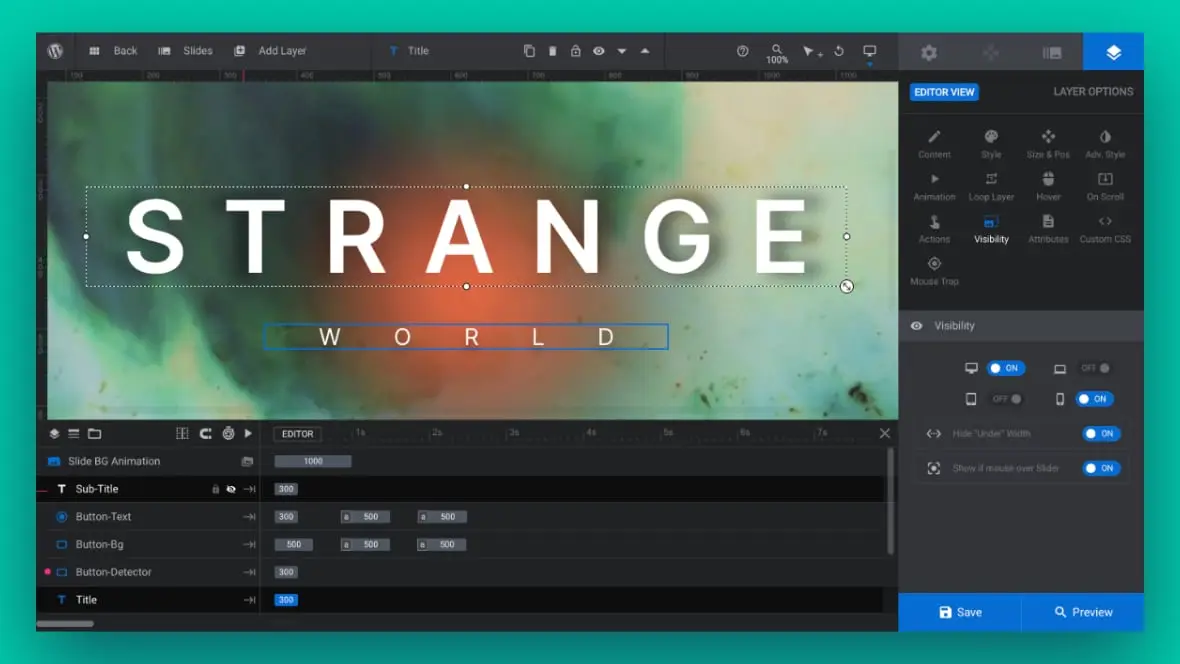Open the Mouse Trap options
The height and width of the screenshot is (664, 1180).
point(934,270)
